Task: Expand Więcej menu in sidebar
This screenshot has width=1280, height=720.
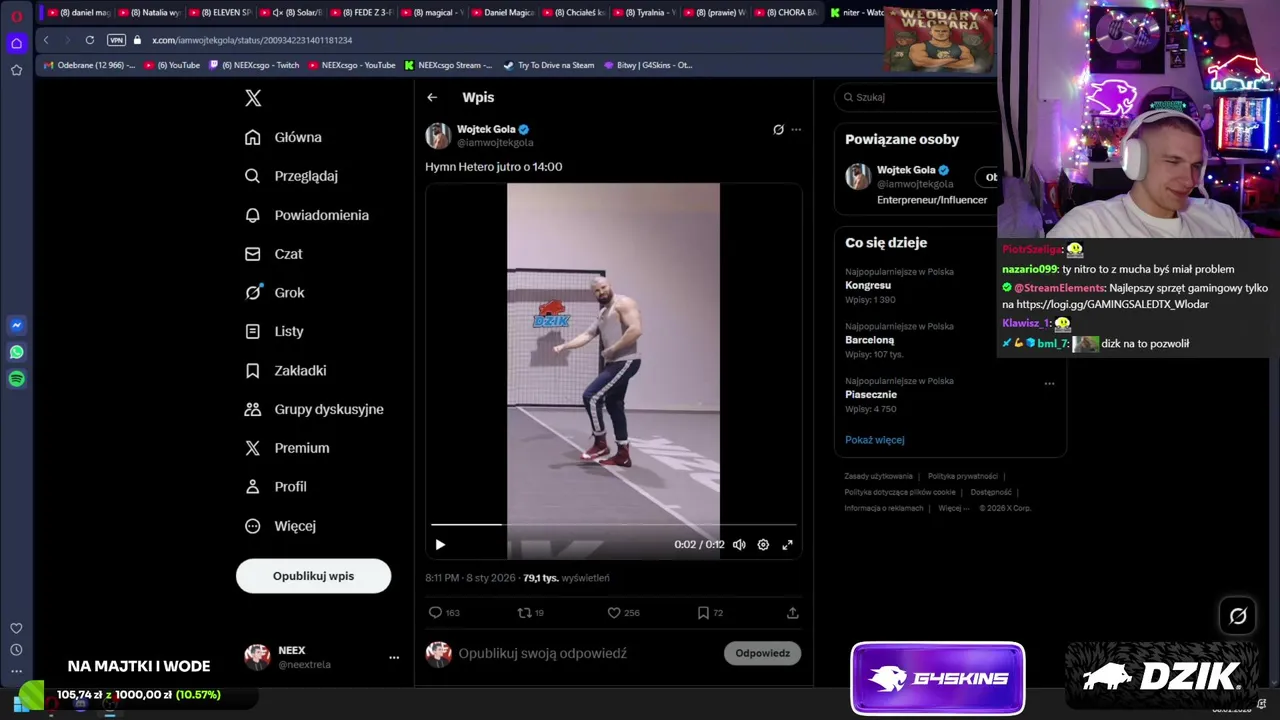Action: point(280,526)
